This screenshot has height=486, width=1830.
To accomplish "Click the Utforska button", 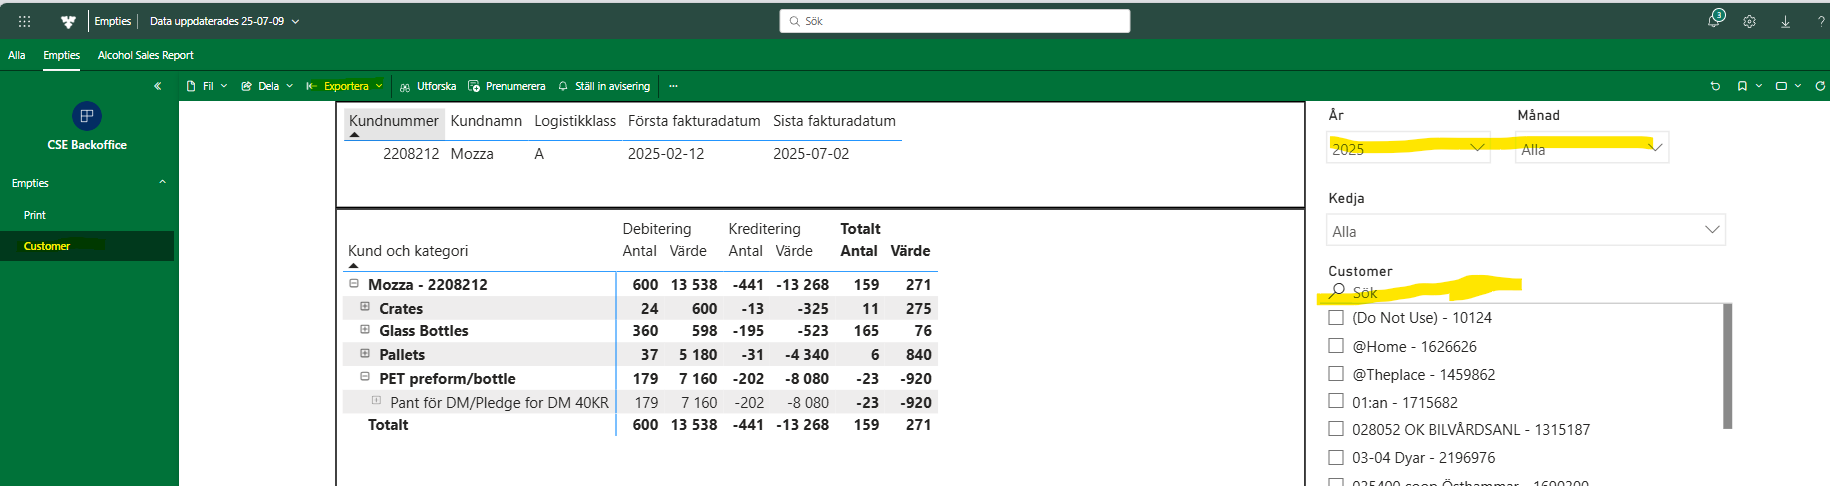I will point(428,86).
